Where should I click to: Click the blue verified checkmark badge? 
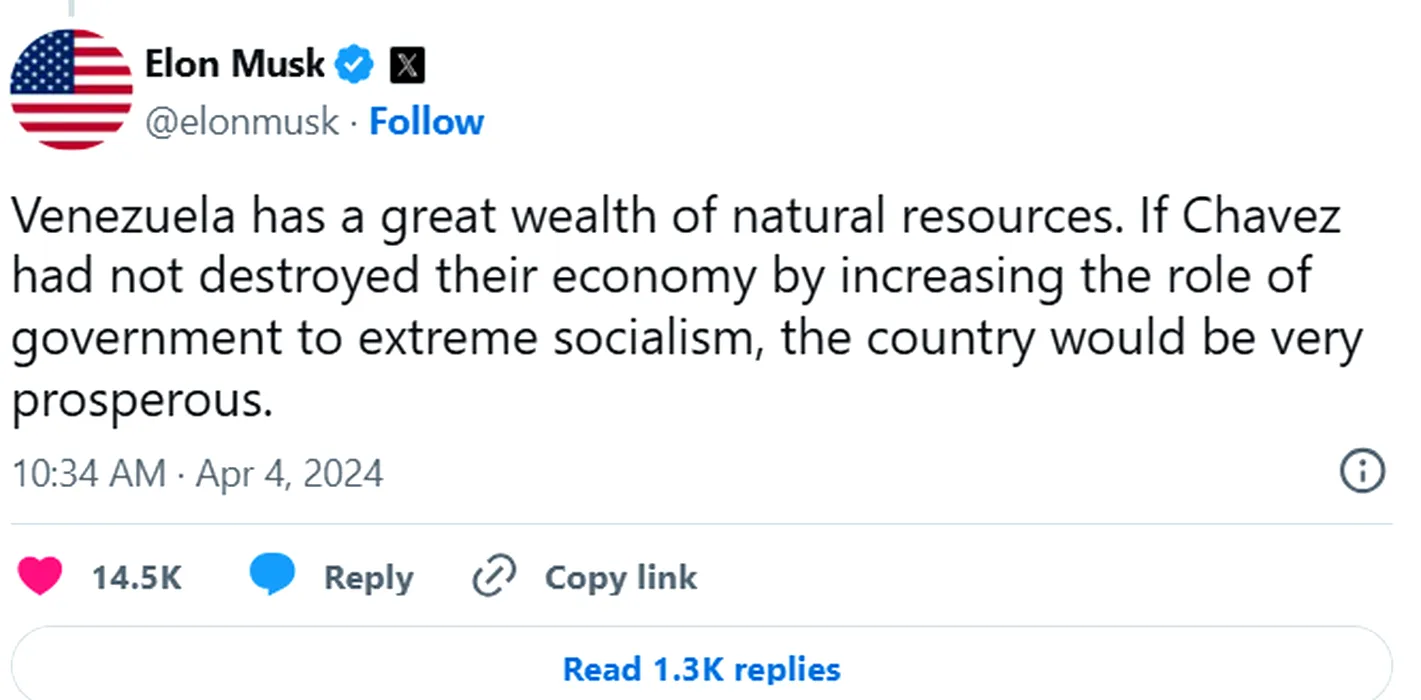[x=355, y=66]
